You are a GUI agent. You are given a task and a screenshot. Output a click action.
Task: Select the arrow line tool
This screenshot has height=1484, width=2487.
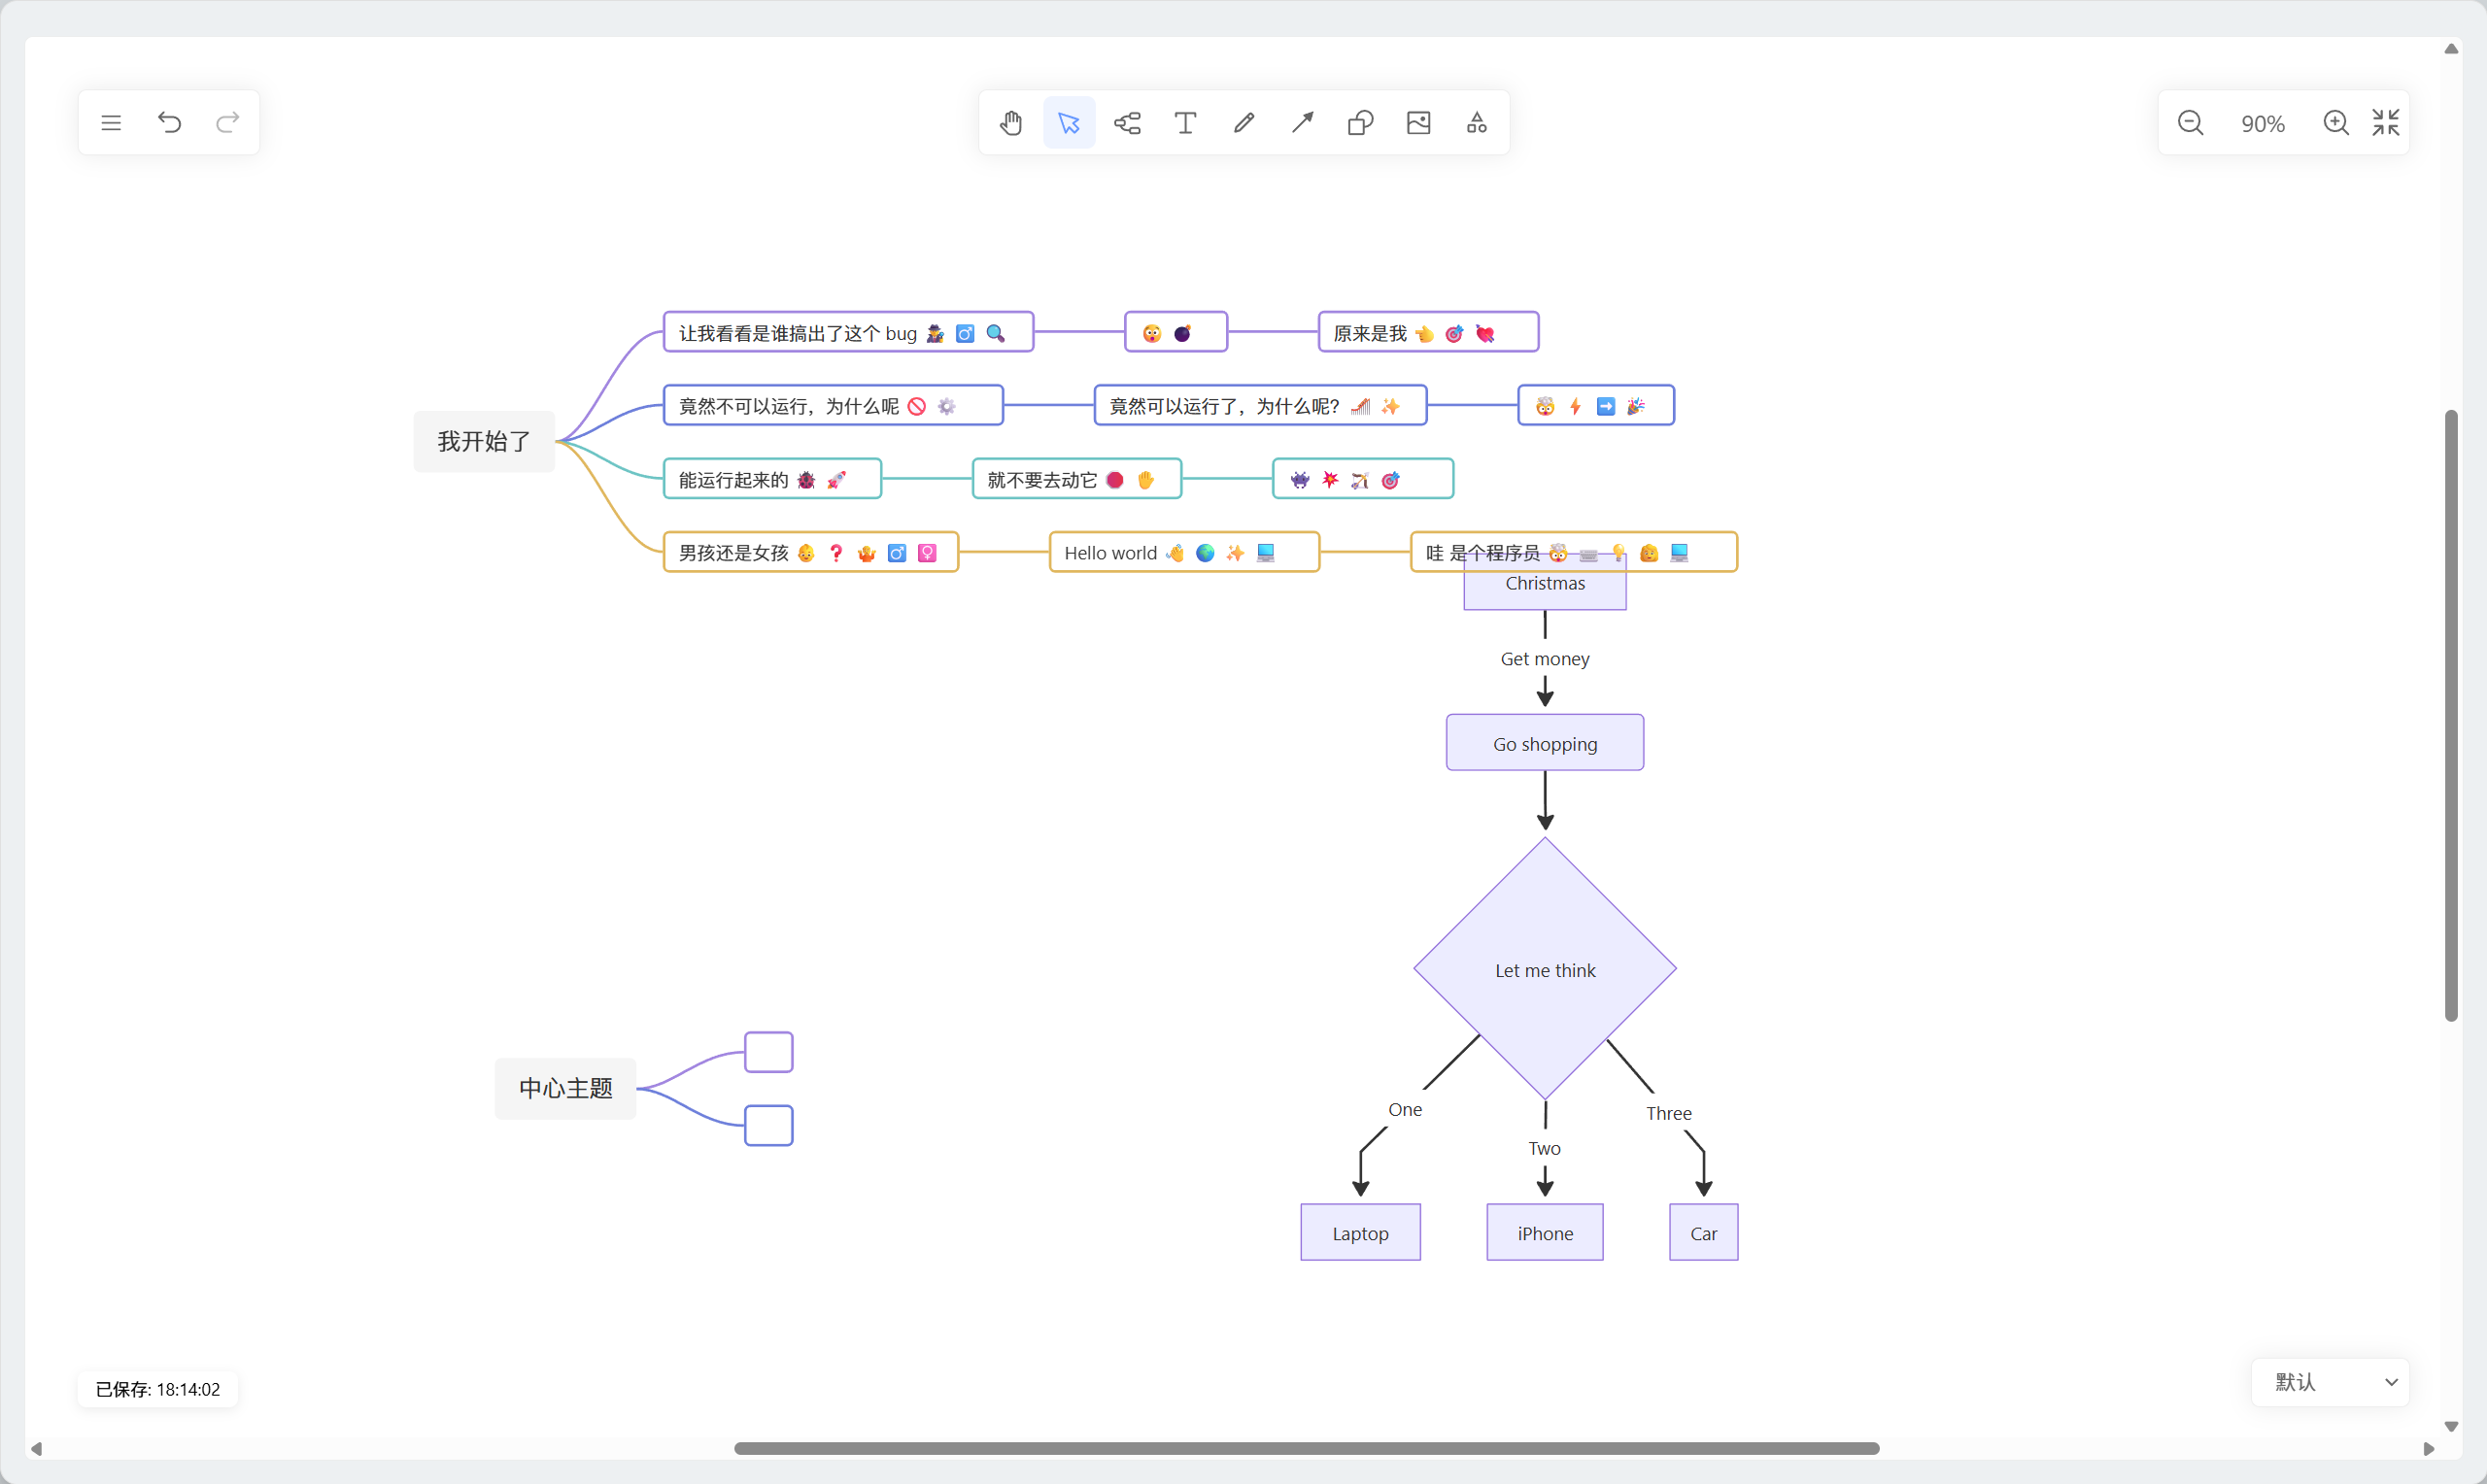(x=1302, y=123)
